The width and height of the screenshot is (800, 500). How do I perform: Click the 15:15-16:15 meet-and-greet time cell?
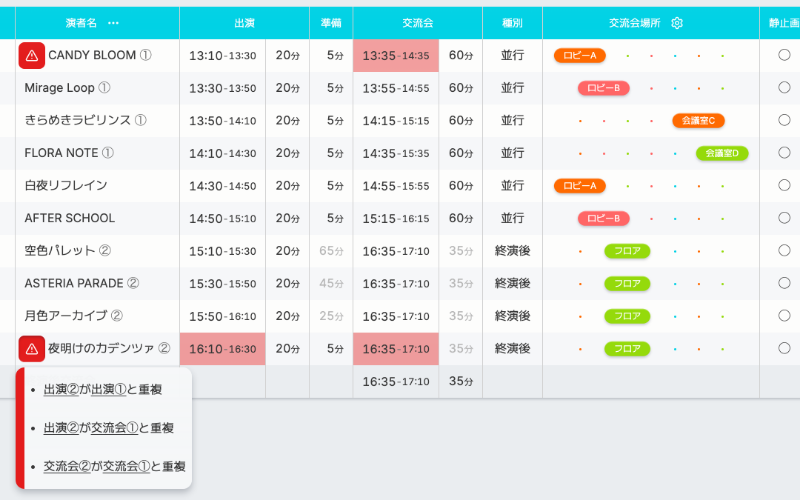396,218
